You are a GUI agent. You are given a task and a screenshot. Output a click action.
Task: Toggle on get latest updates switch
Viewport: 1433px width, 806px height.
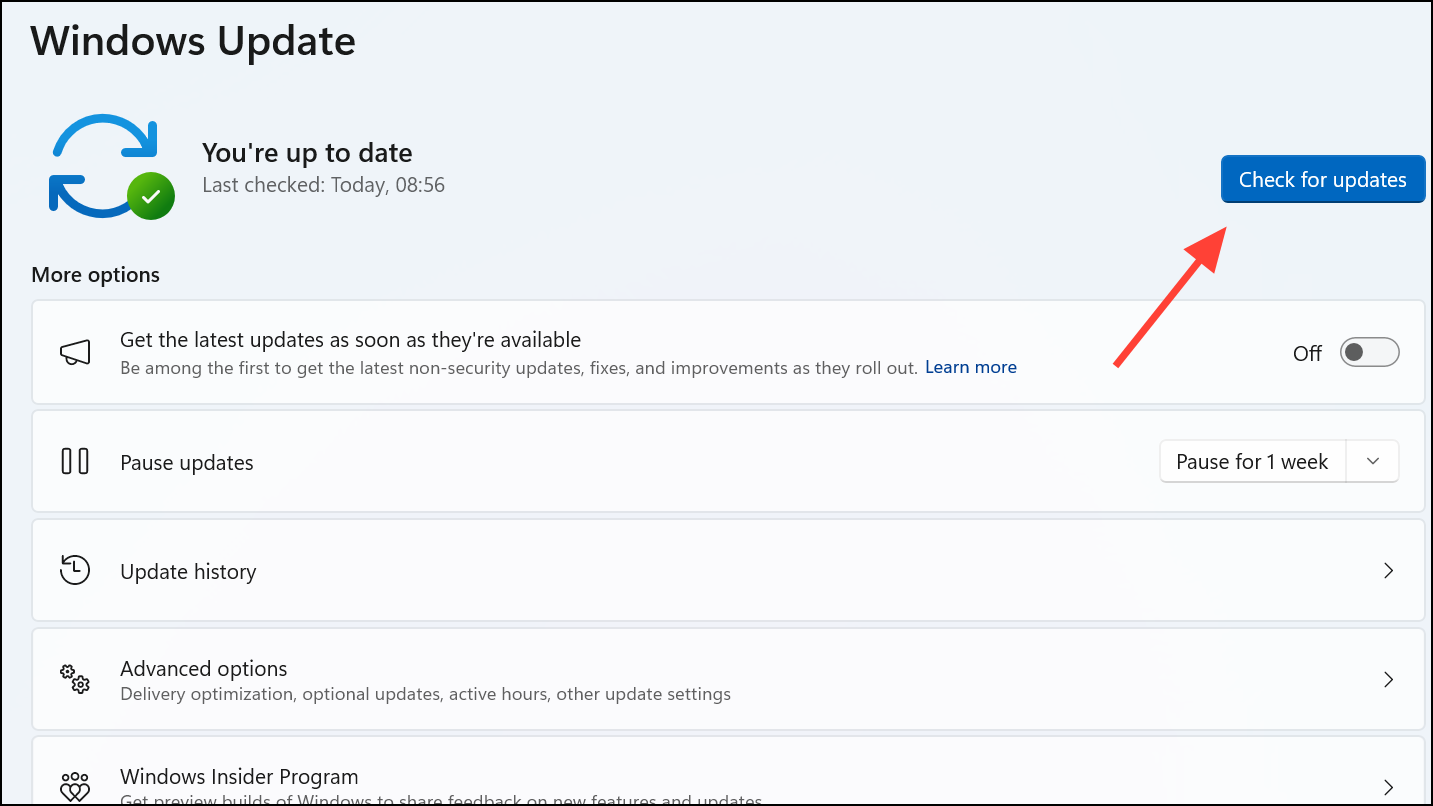(1369, 352)
